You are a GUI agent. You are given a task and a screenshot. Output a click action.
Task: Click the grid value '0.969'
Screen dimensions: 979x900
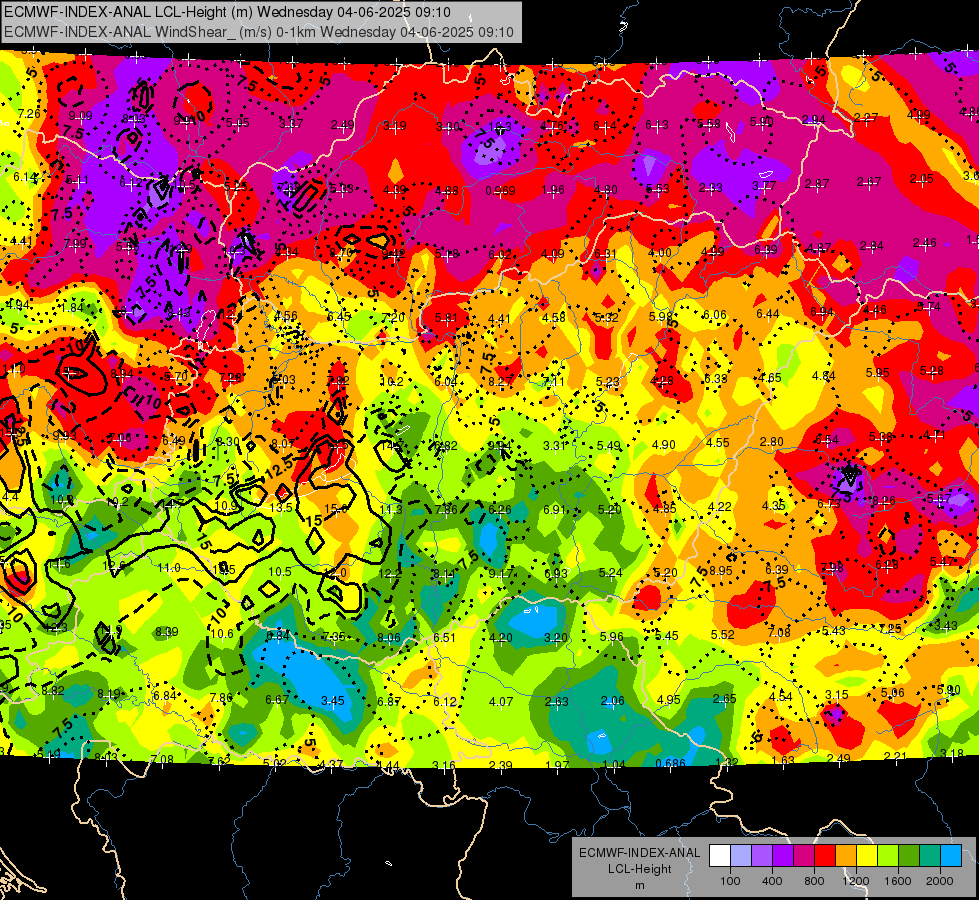[x=501, y=190]
